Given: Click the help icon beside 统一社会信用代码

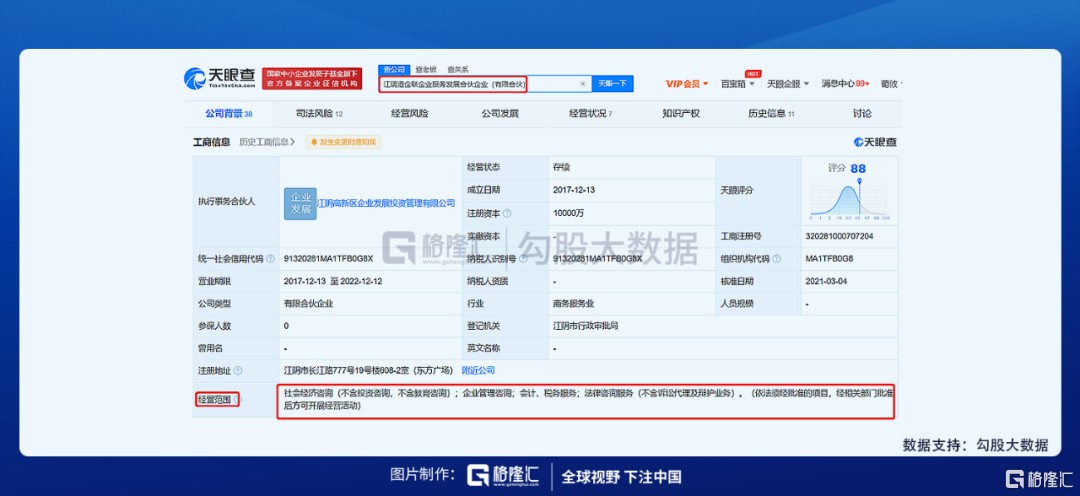Looking at the screenshot, I should click(271, 259).
